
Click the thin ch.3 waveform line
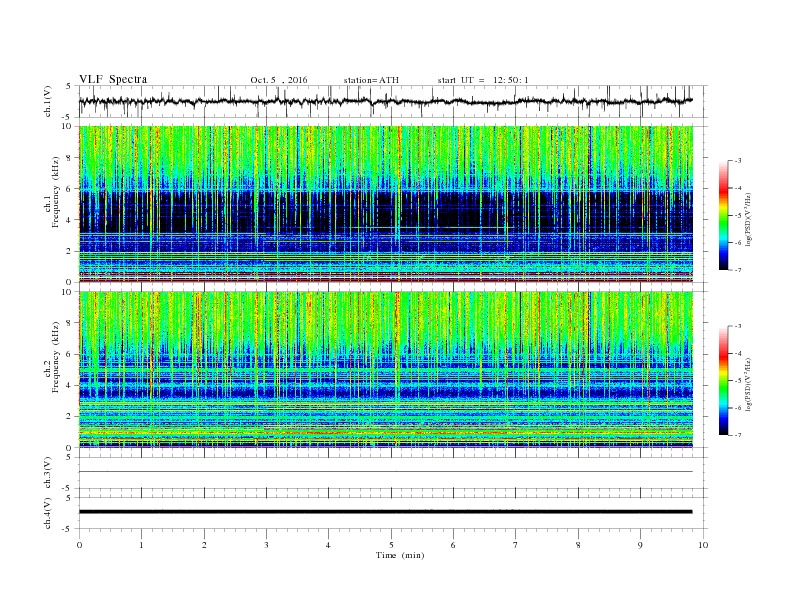point(386,472)
